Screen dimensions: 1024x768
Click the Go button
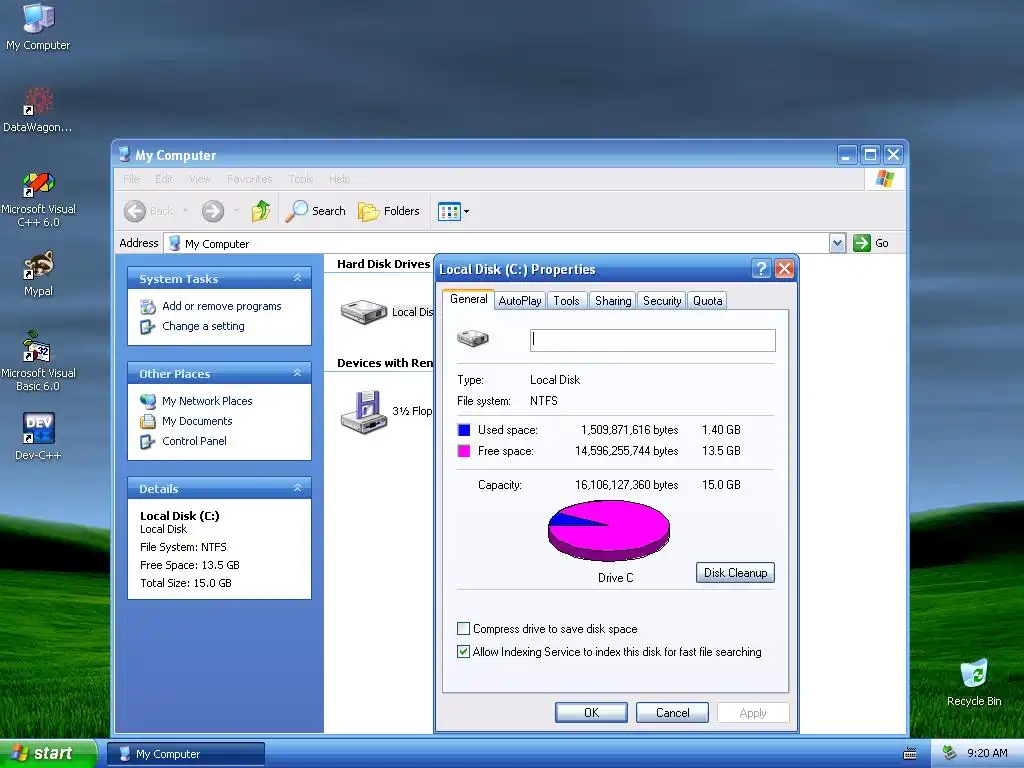click(x=871, y=243)
